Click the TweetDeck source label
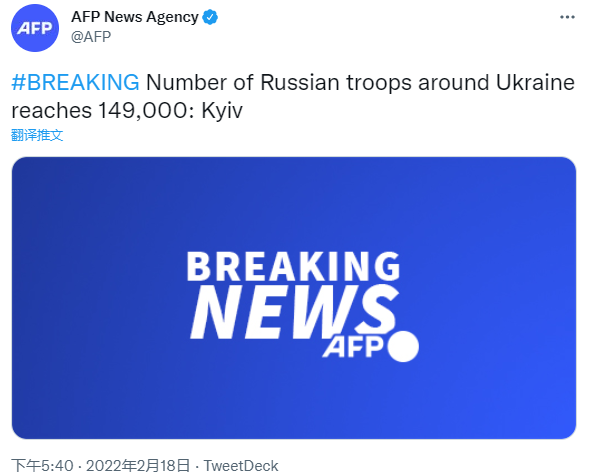 (241, 466)
